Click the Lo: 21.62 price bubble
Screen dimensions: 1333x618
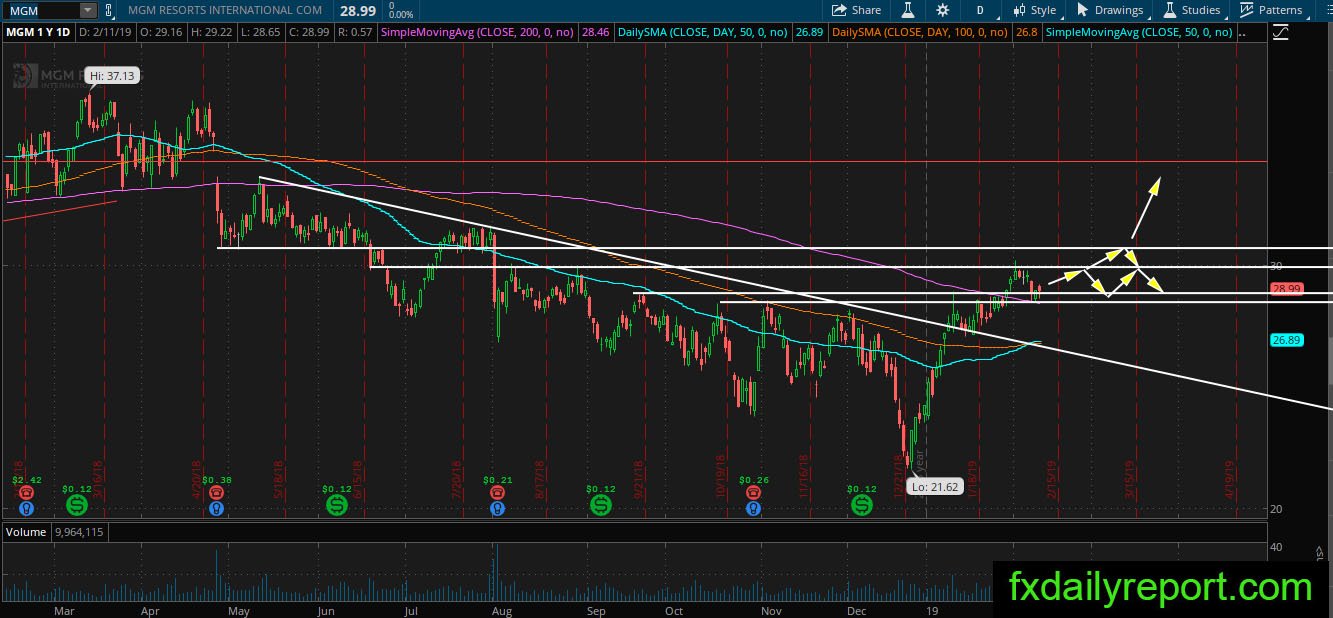coord(934,487)
